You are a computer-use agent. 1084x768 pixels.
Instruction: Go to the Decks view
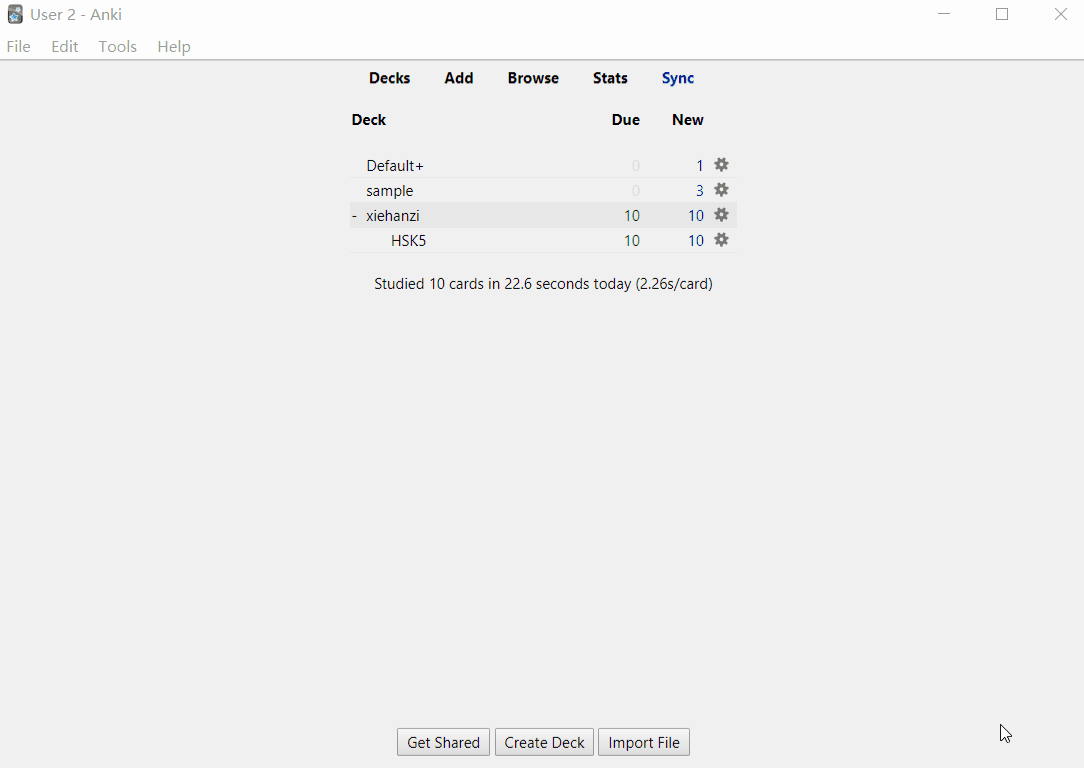click(x=389, y=78)
